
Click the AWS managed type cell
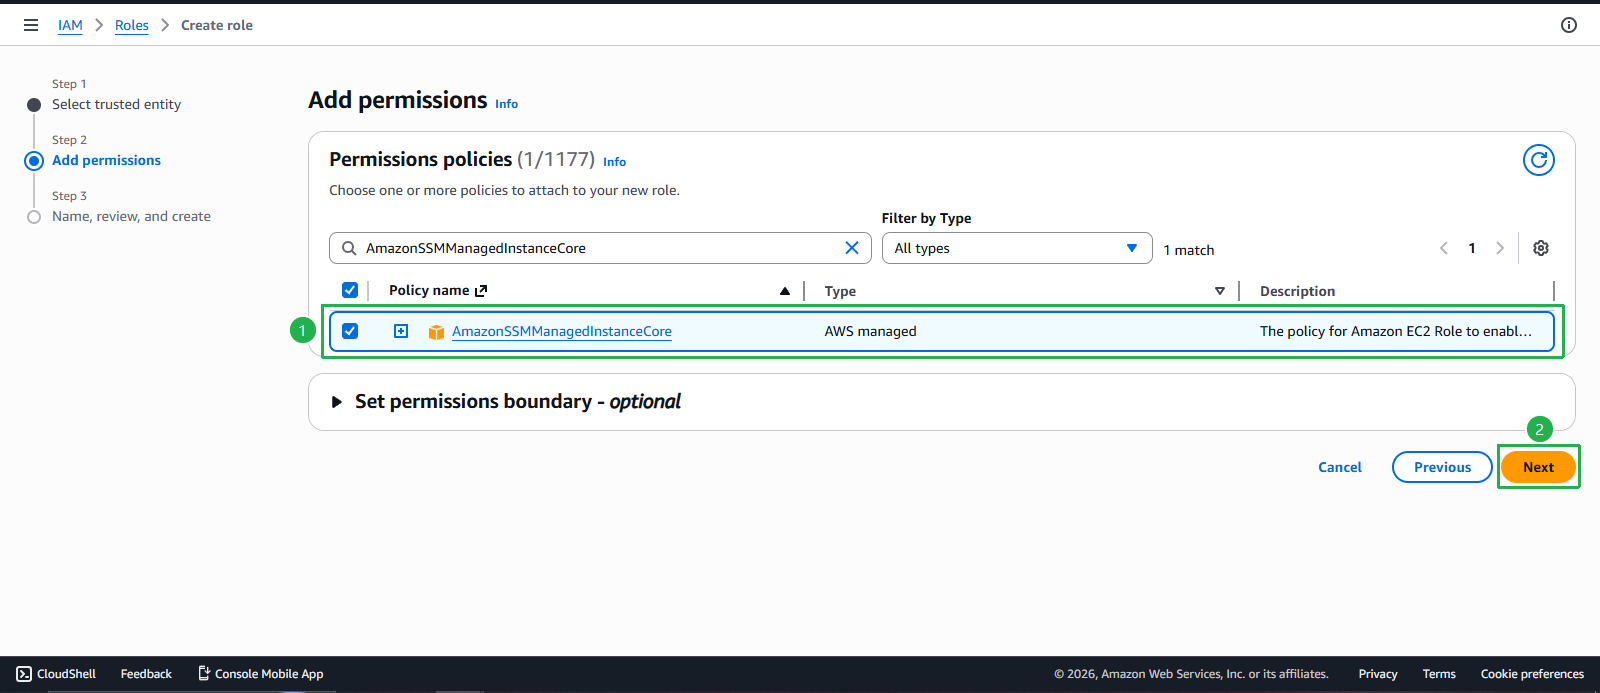click(870, 331)
